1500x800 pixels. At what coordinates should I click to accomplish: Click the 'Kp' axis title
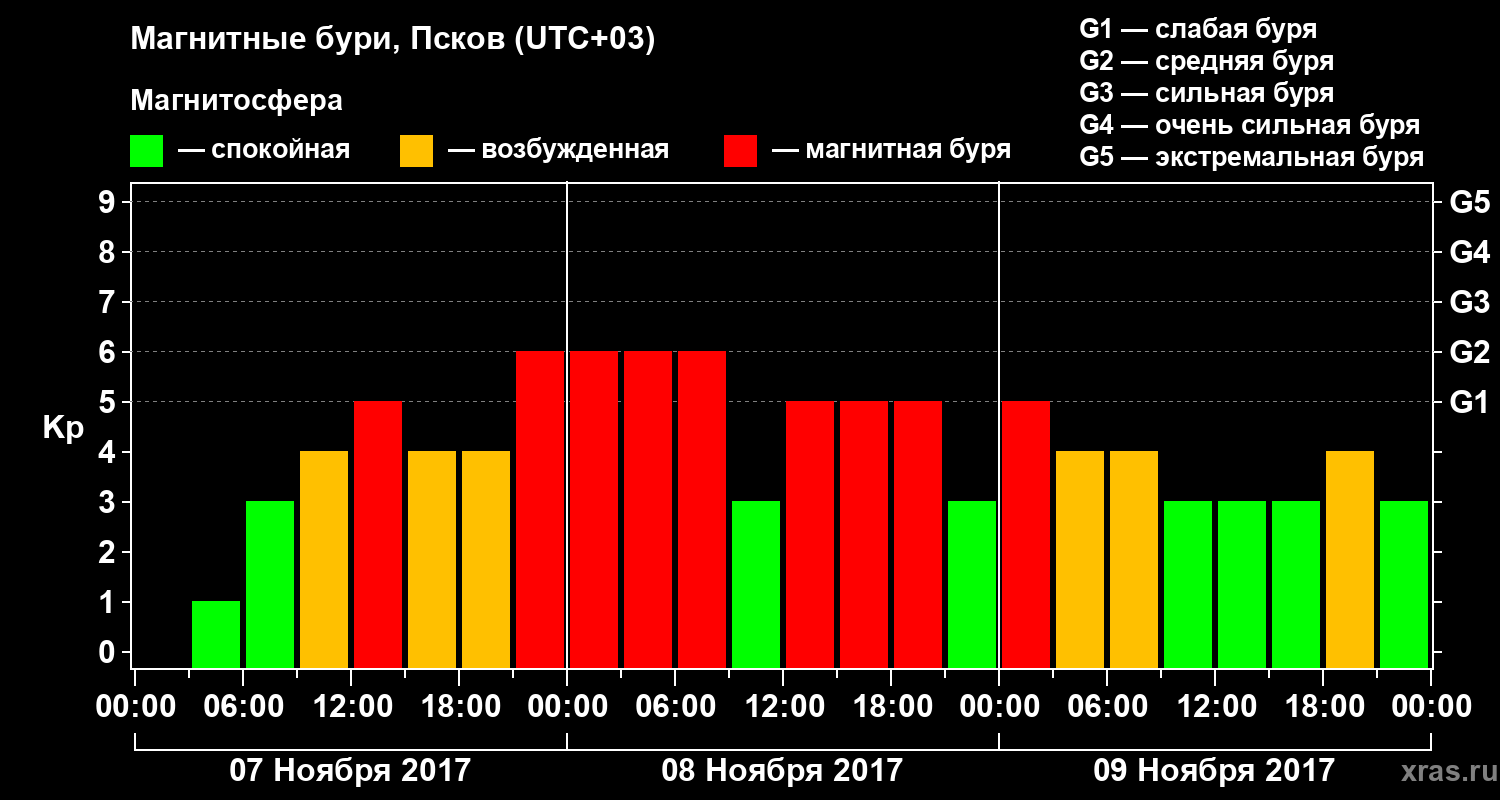tap(63, 428)
